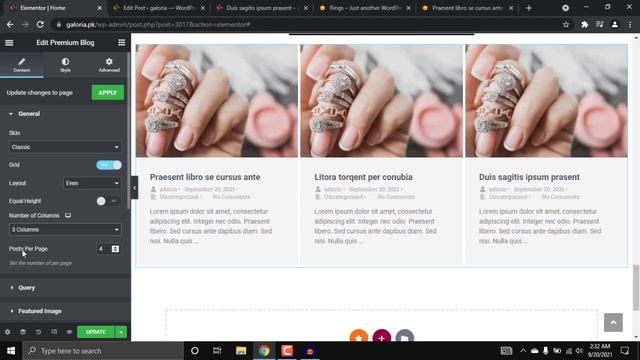Click the Preview Changes eye icon

69,332
